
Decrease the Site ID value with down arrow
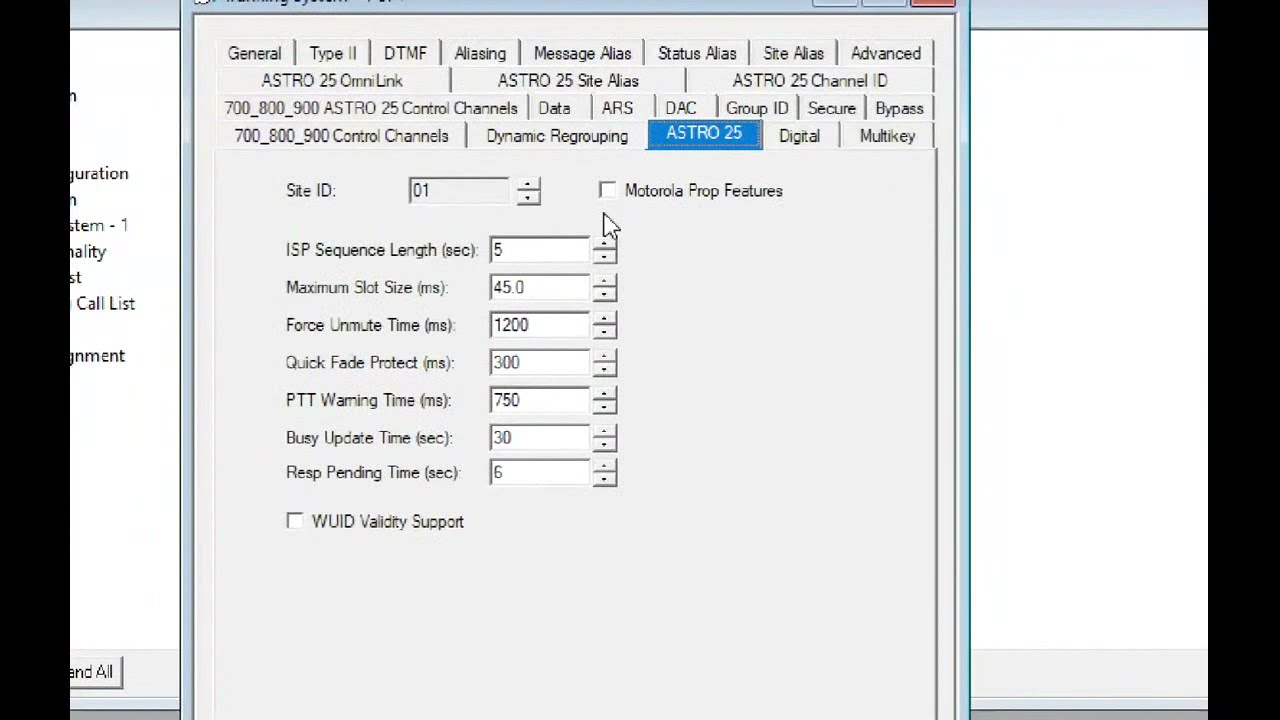click(528, 197)
